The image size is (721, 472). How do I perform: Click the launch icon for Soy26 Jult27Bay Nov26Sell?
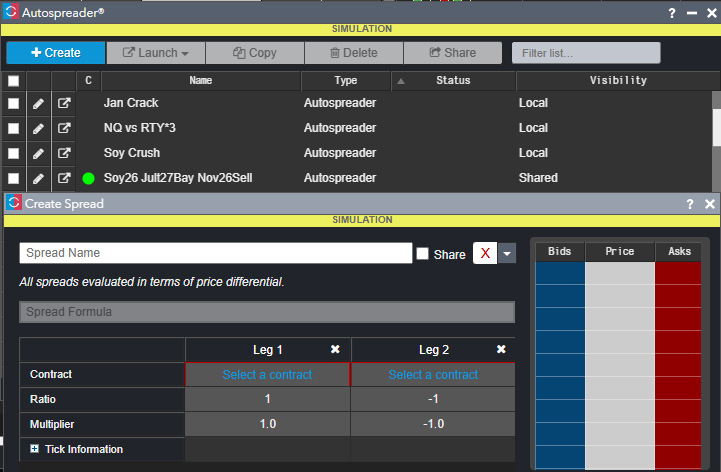coord(64,178)
